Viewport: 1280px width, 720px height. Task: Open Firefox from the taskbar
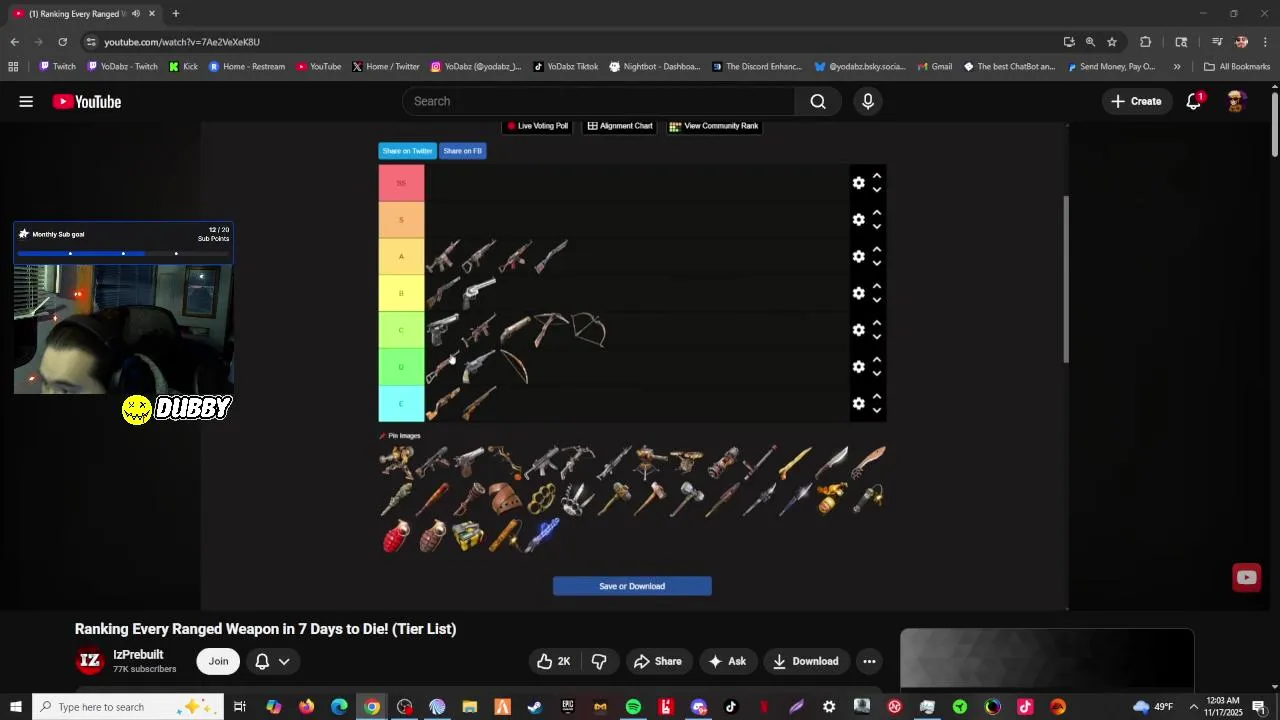[x=306, y=707]
